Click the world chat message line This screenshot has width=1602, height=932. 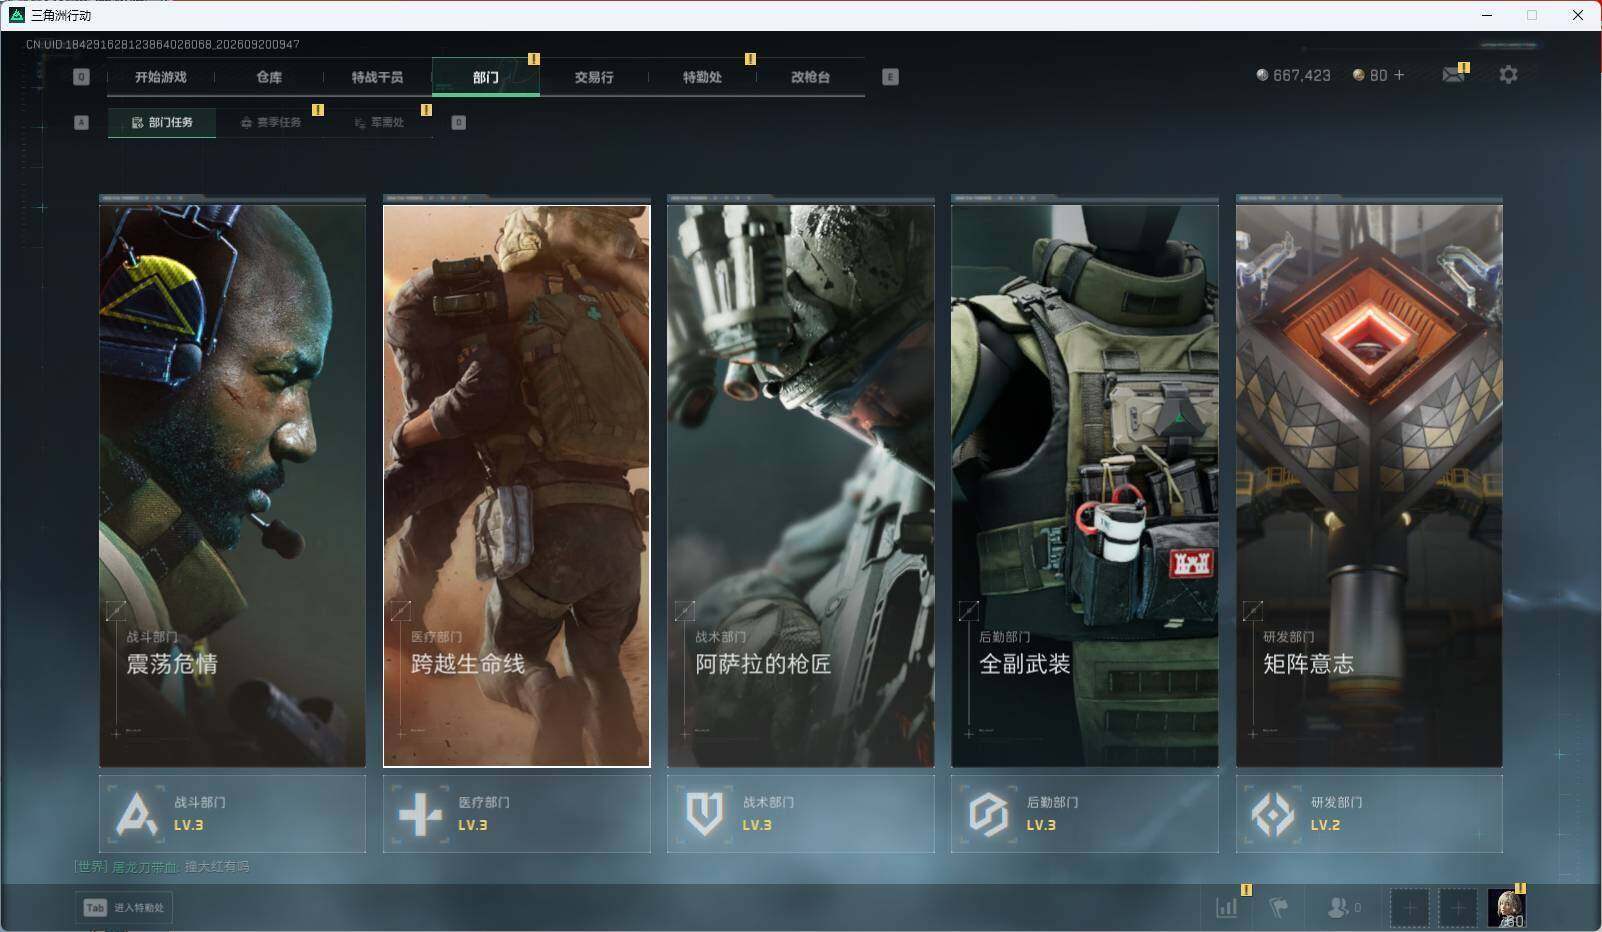162,867
